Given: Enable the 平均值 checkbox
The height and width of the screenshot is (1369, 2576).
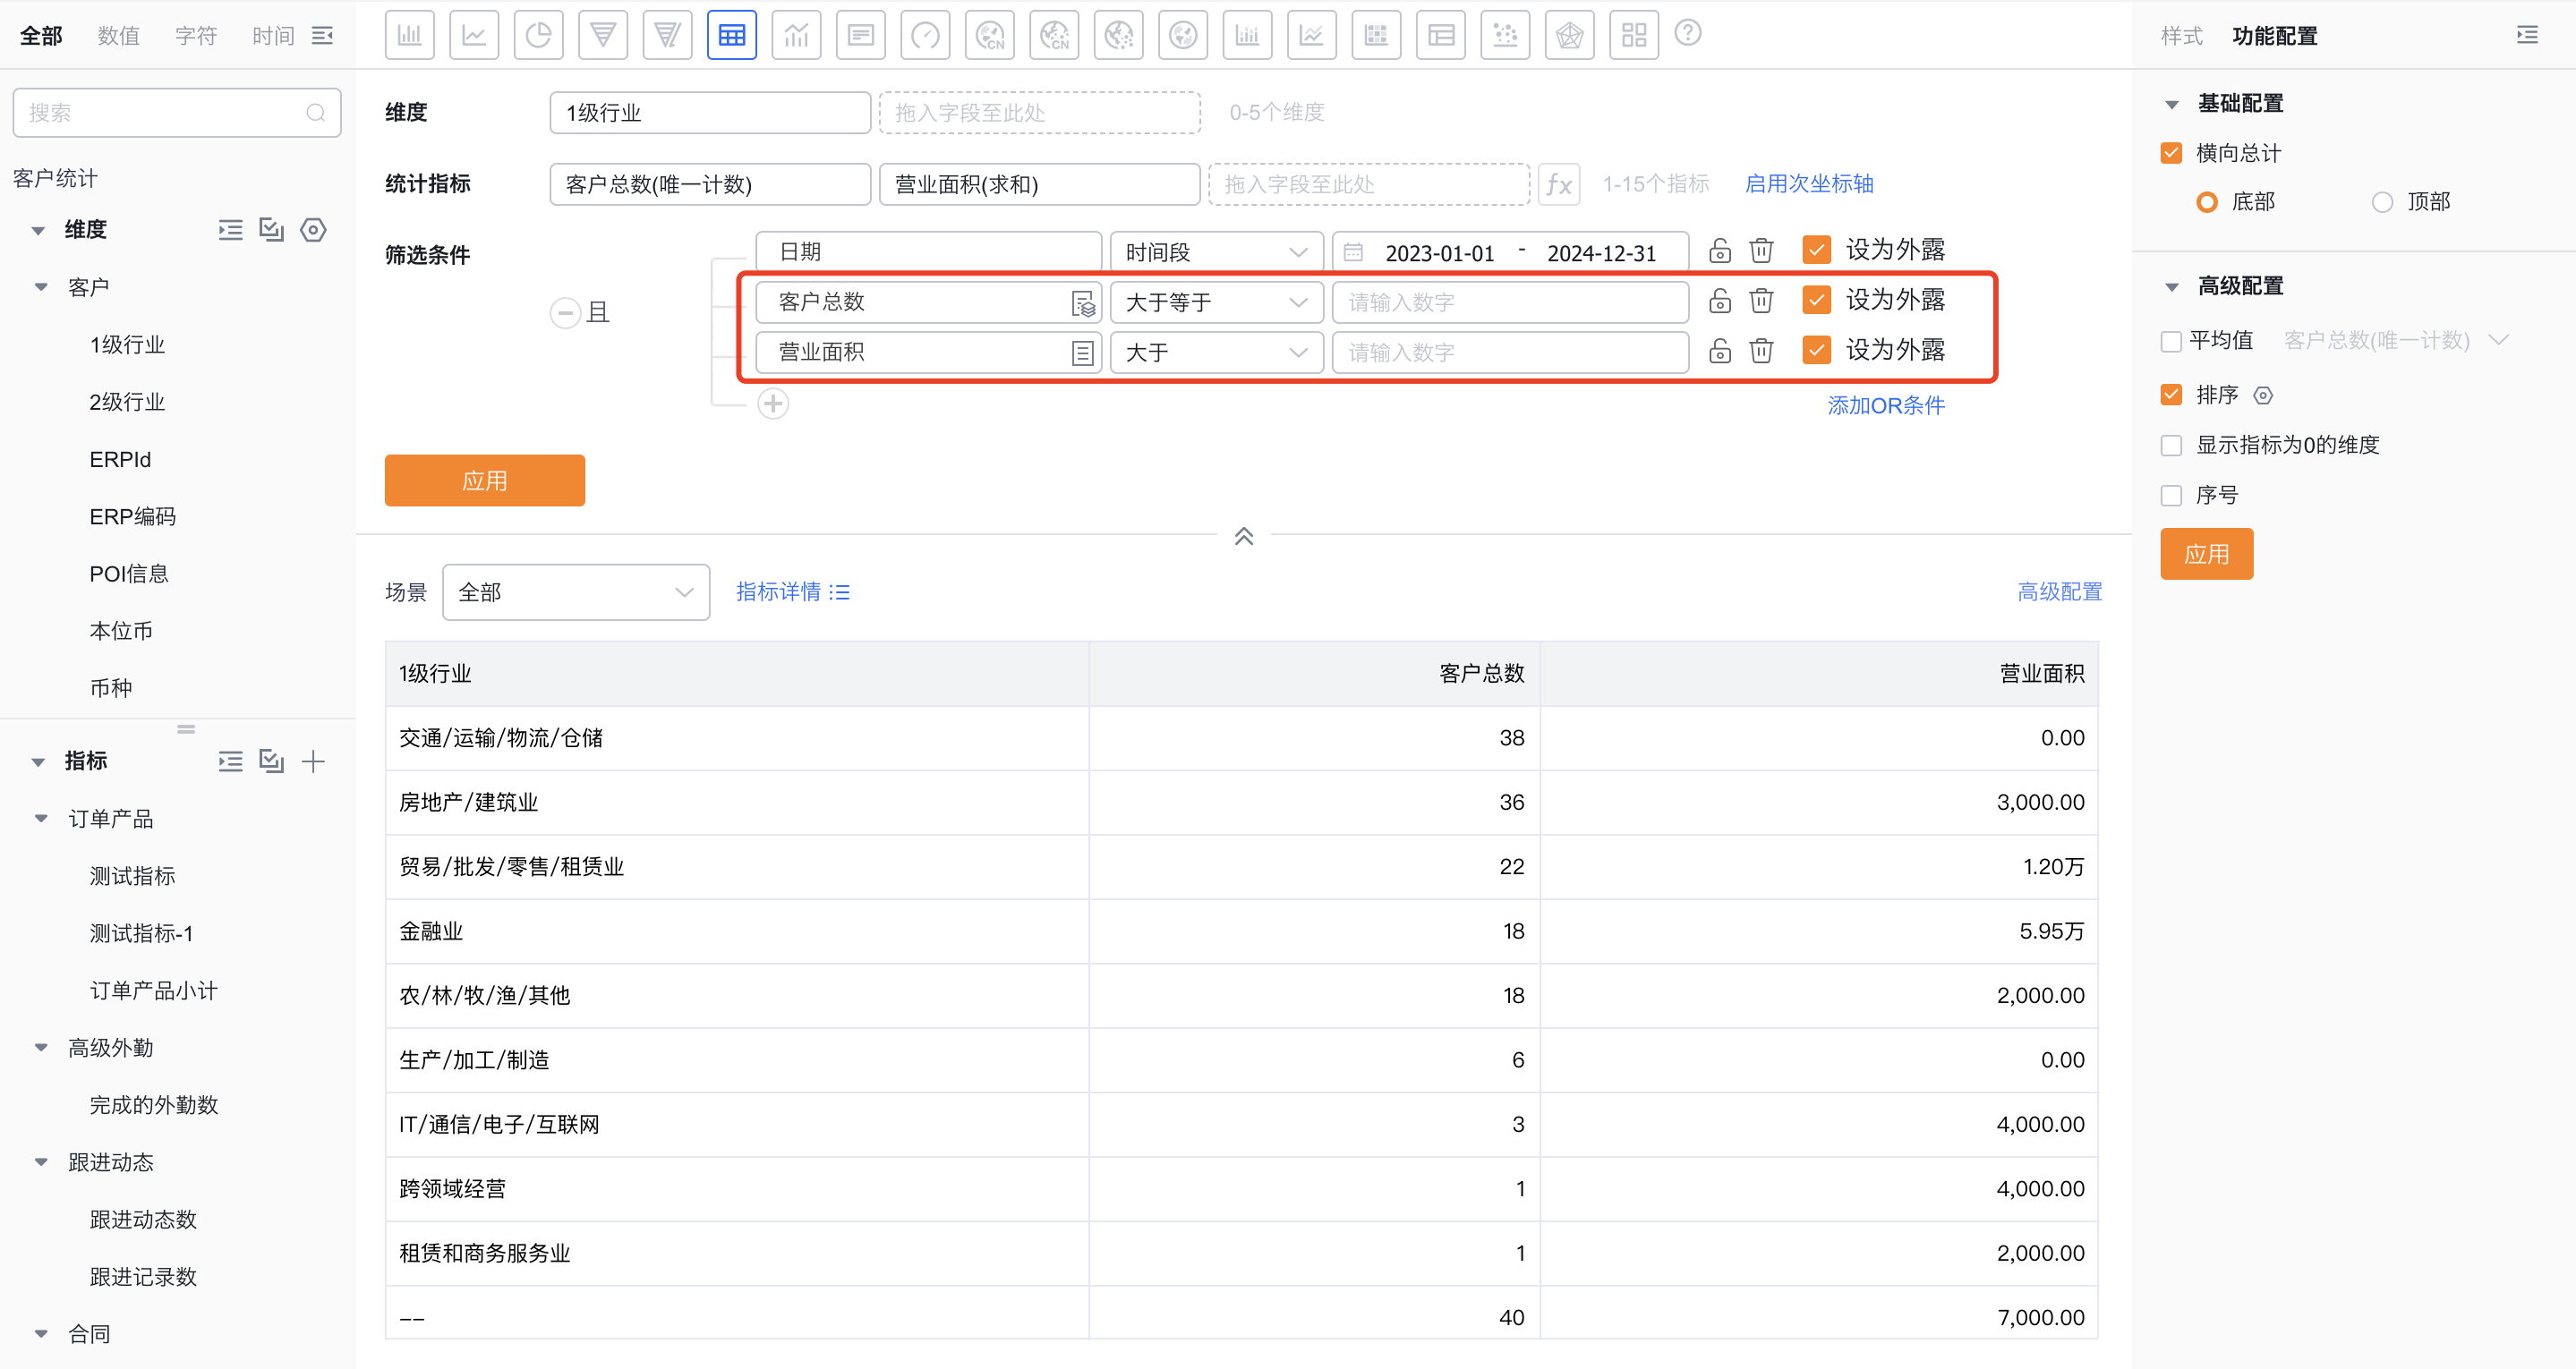Looking at the screenshot, I should pyautogui.click(x=2171, y=340).
